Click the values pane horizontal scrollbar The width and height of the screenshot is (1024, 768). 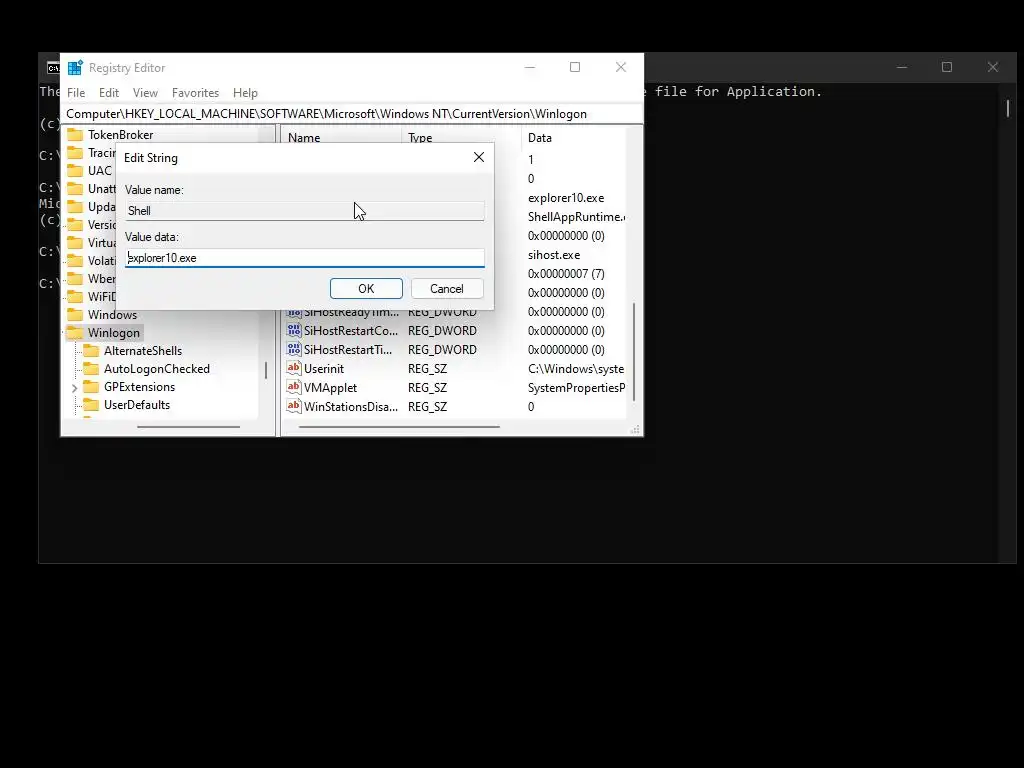[x=399, y=427]
